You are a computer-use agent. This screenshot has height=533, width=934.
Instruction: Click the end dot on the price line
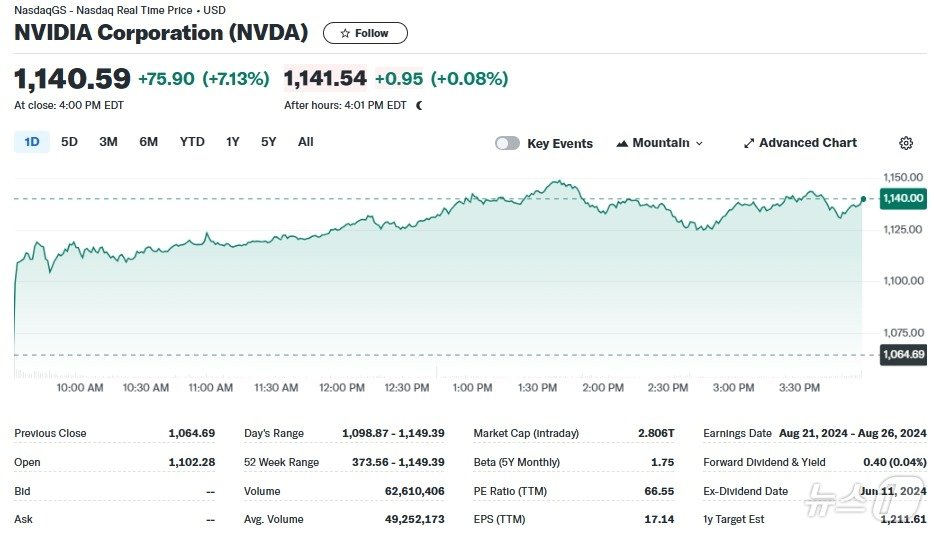point(863,198)
